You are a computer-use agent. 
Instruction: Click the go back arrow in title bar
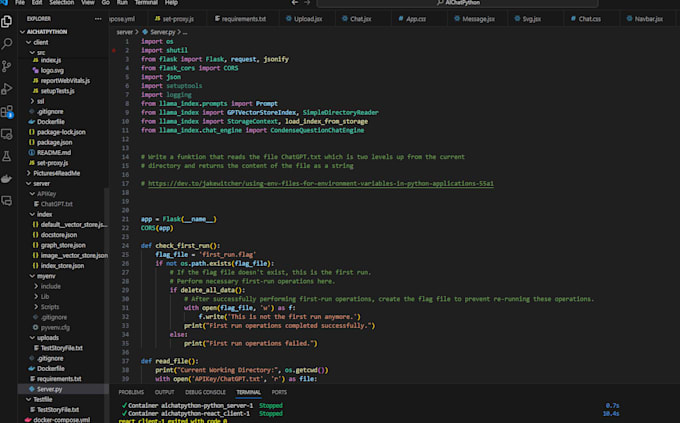point(295,3)
